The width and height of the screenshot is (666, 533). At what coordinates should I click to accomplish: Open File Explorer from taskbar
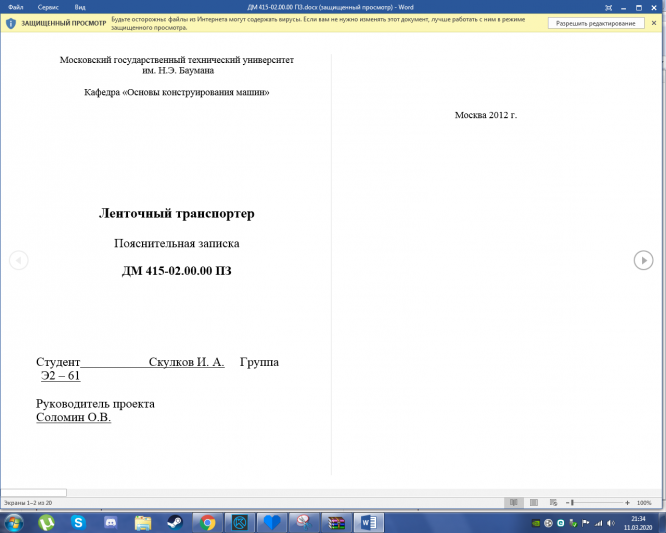(x=143, y=522)
